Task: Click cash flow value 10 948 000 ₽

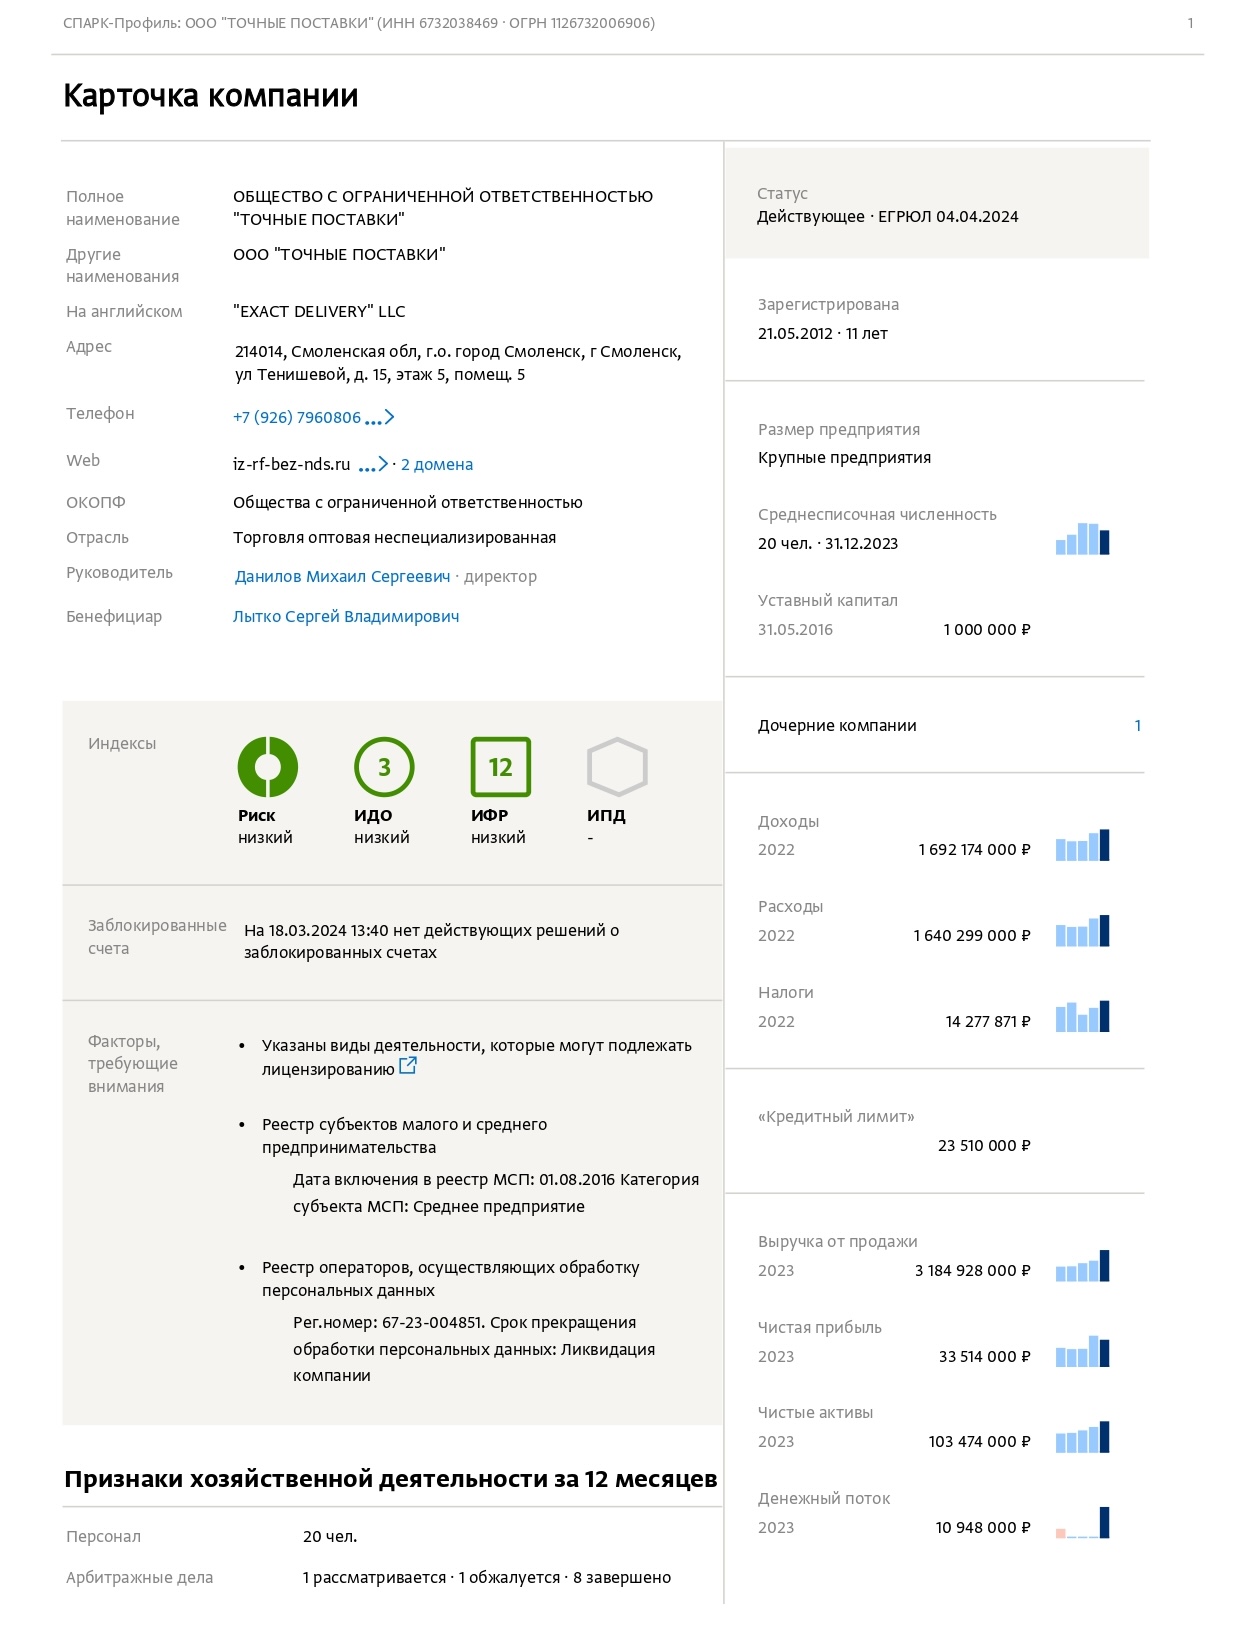Action: 983,1528
